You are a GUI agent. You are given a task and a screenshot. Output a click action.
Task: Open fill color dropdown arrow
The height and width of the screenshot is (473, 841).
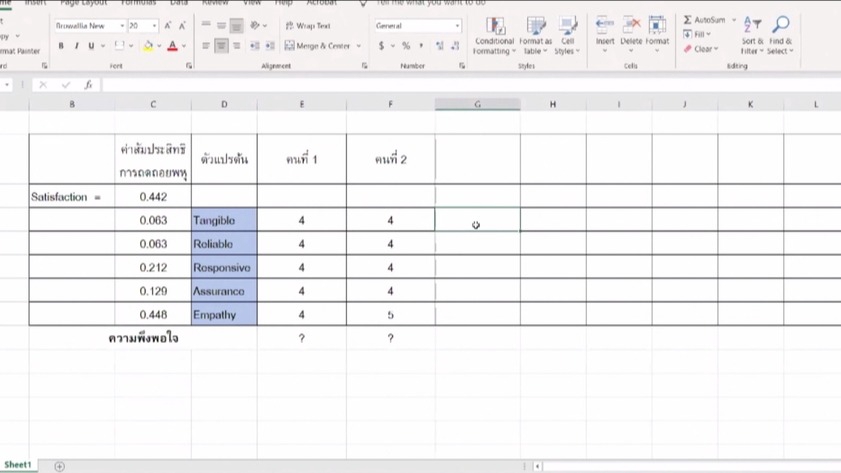[x=159, y=46]
